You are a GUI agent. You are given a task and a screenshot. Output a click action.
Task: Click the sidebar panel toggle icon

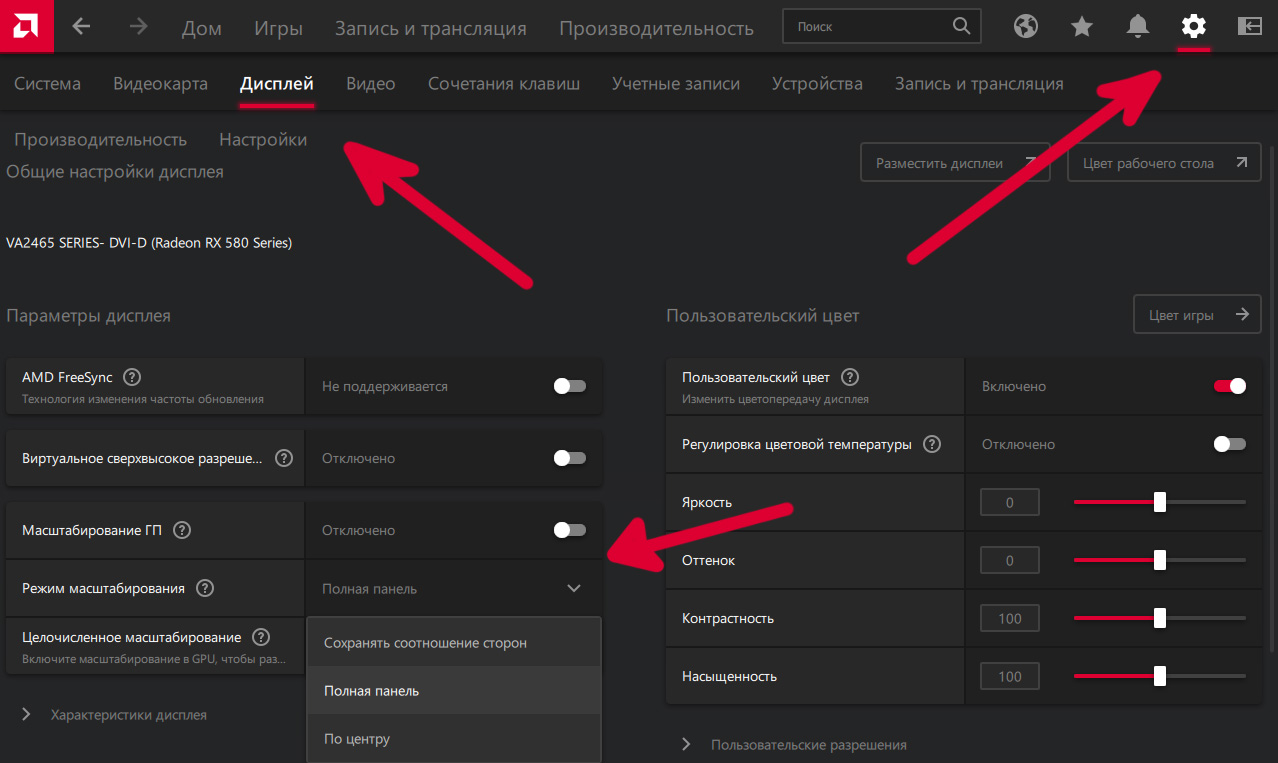click(x=1250, y=27)
